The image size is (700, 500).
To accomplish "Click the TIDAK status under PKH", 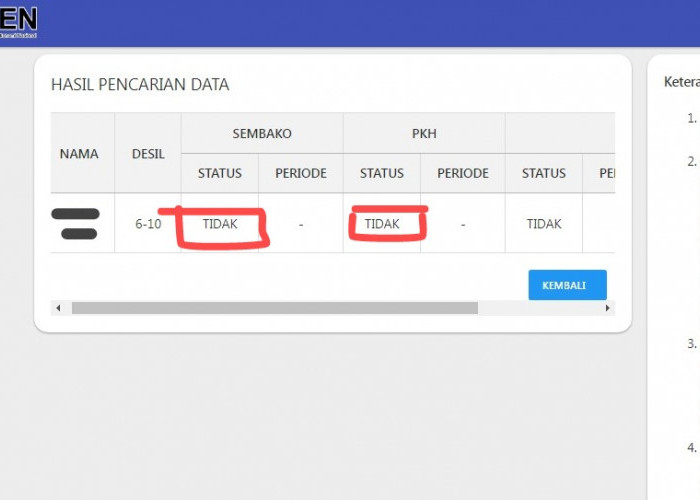I will click(x=382, y=224).
